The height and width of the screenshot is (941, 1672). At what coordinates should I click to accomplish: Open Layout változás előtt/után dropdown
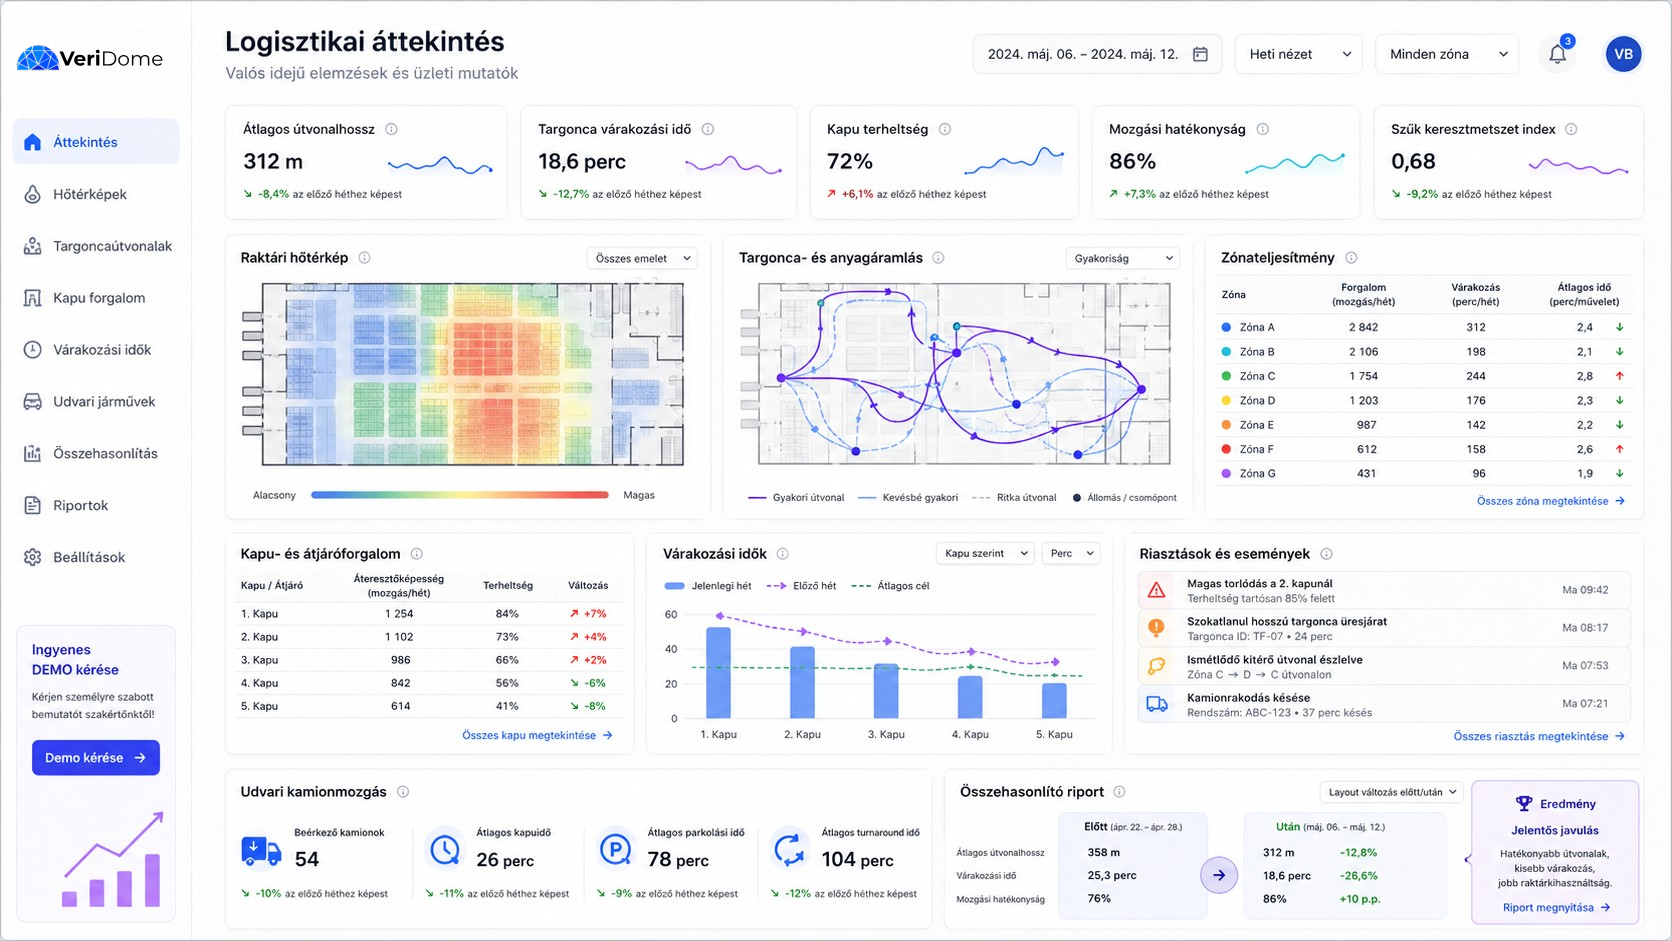[1392, 792]
